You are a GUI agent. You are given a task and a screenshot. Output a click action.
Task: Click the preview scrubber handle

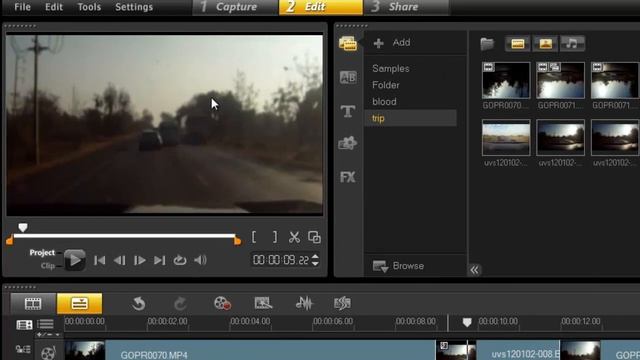(23, 227)
